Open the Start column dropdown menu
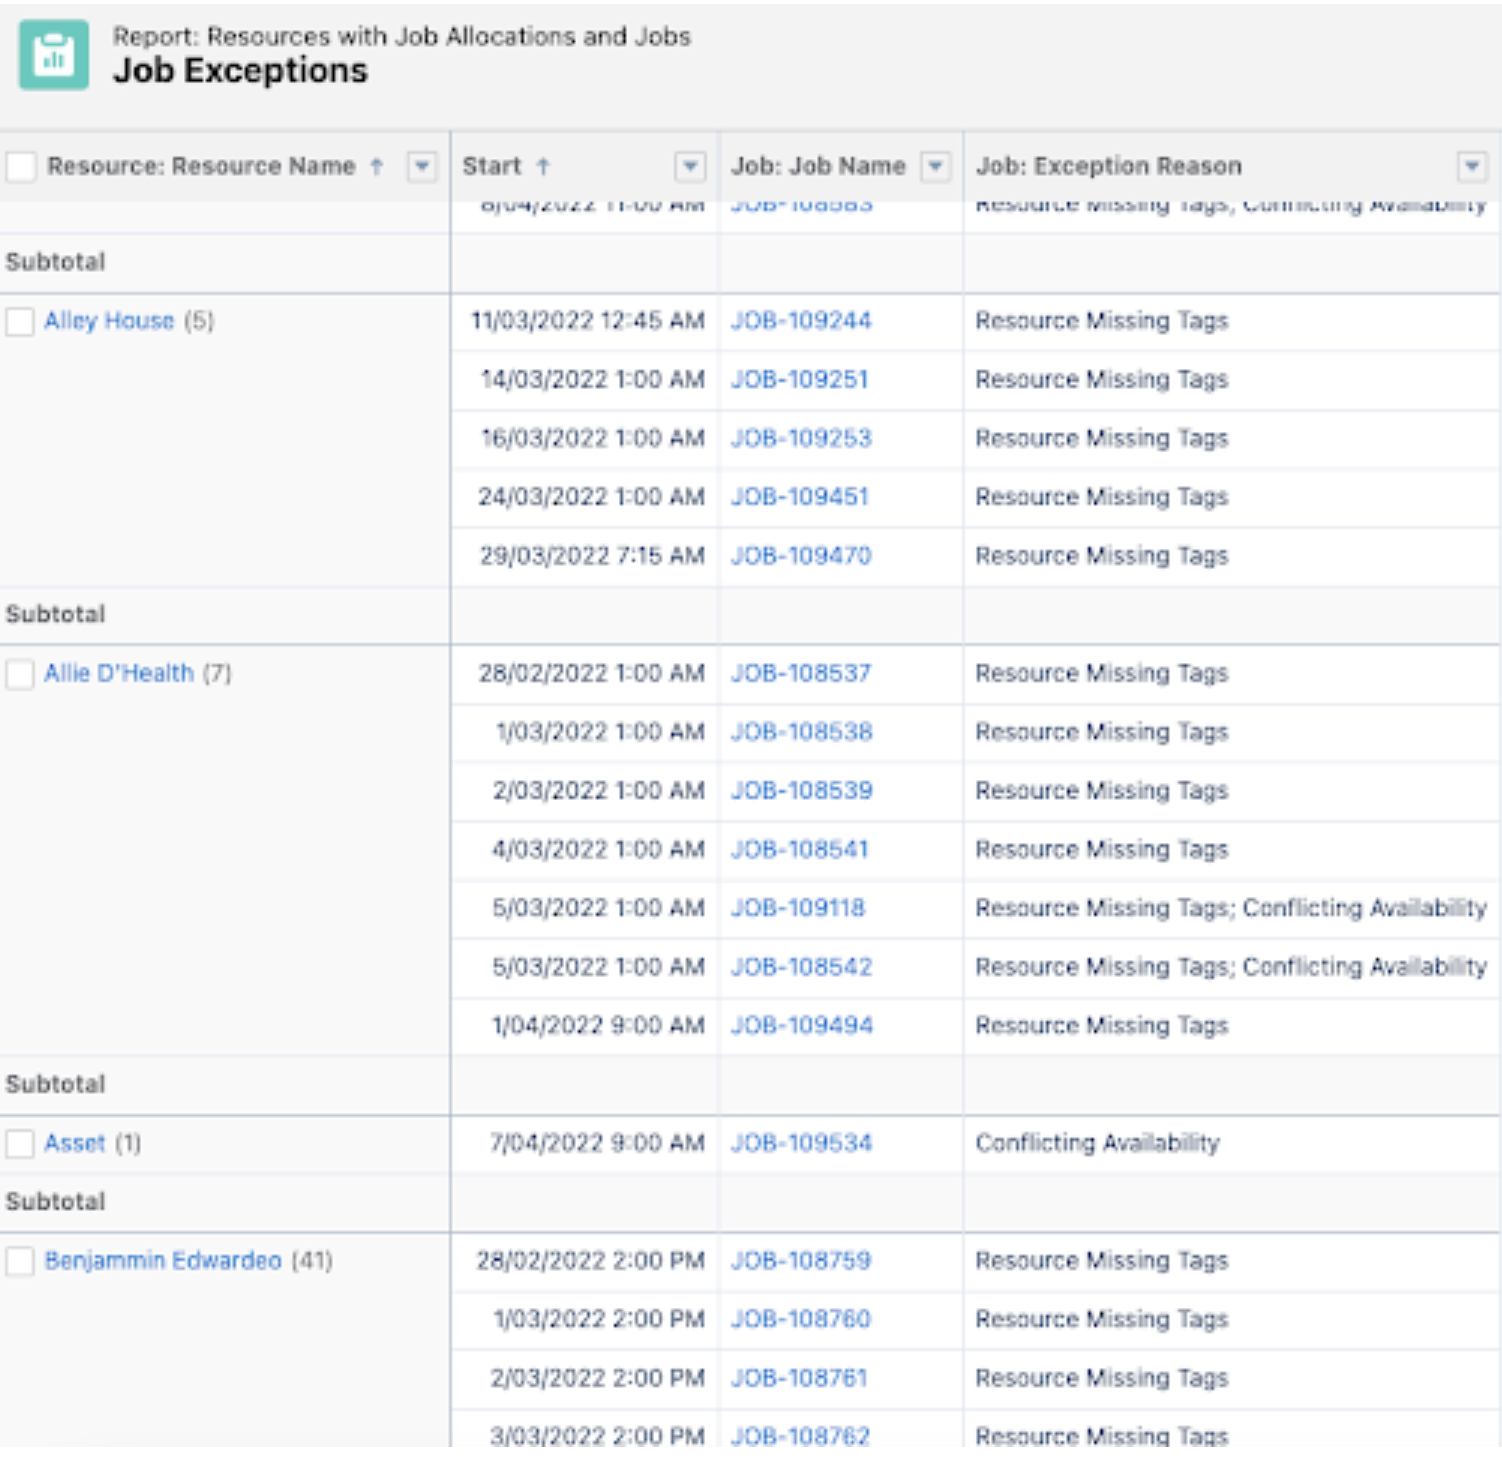 coord(690,166)
